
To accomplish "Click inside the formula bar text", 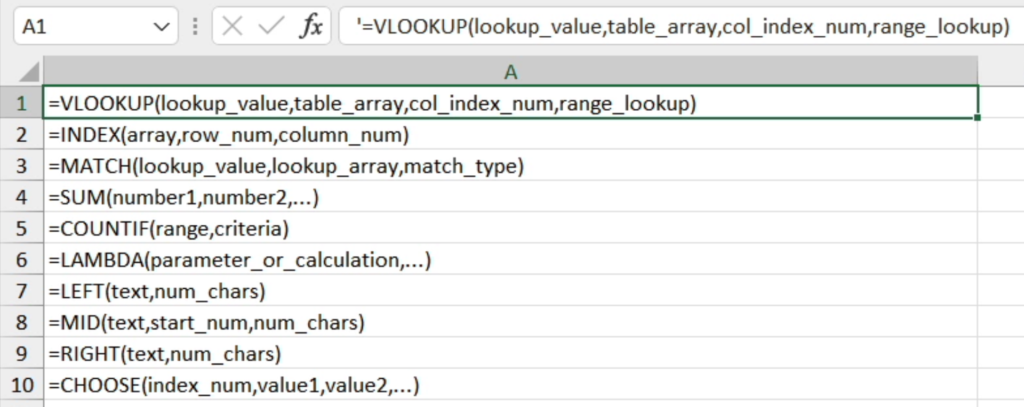I will 680,28.
